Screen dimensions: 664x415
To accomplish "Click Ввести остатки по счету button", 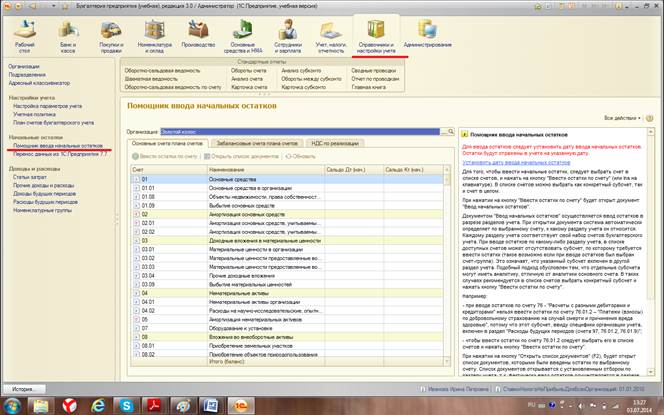I will pos(166,158).
